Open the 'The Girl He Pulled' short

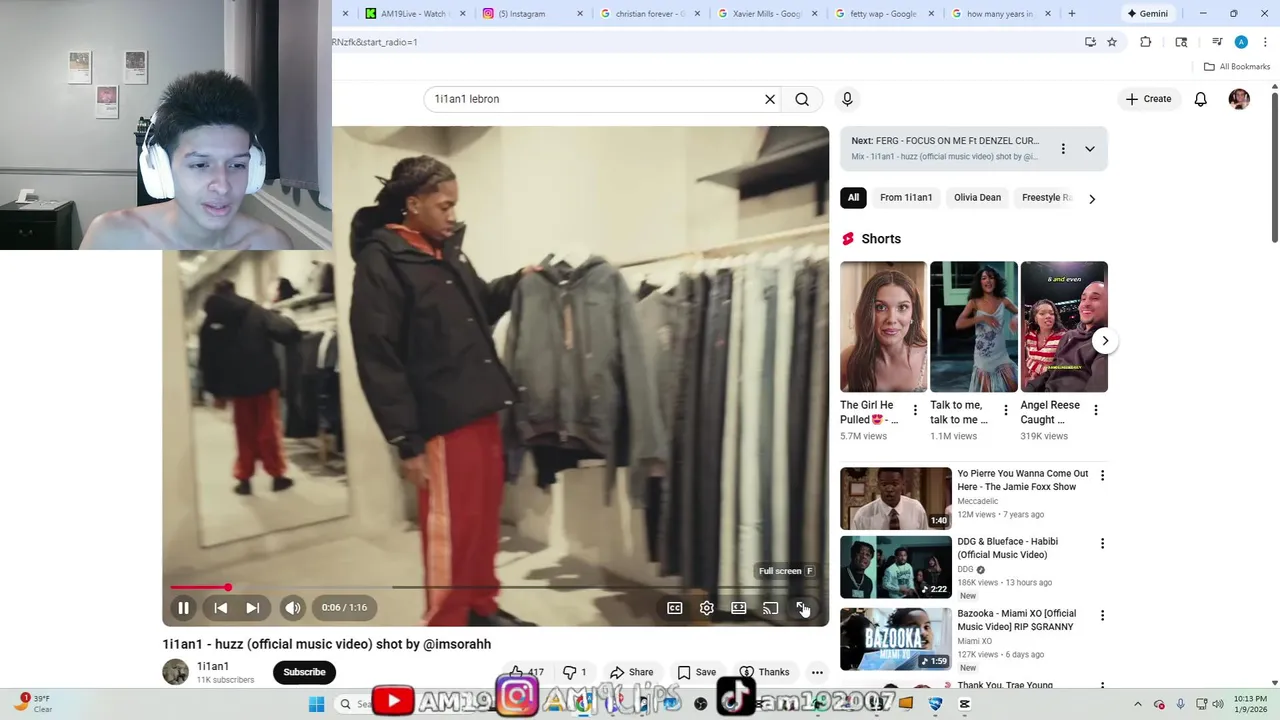pyautogui.click(x=883, y=327)
